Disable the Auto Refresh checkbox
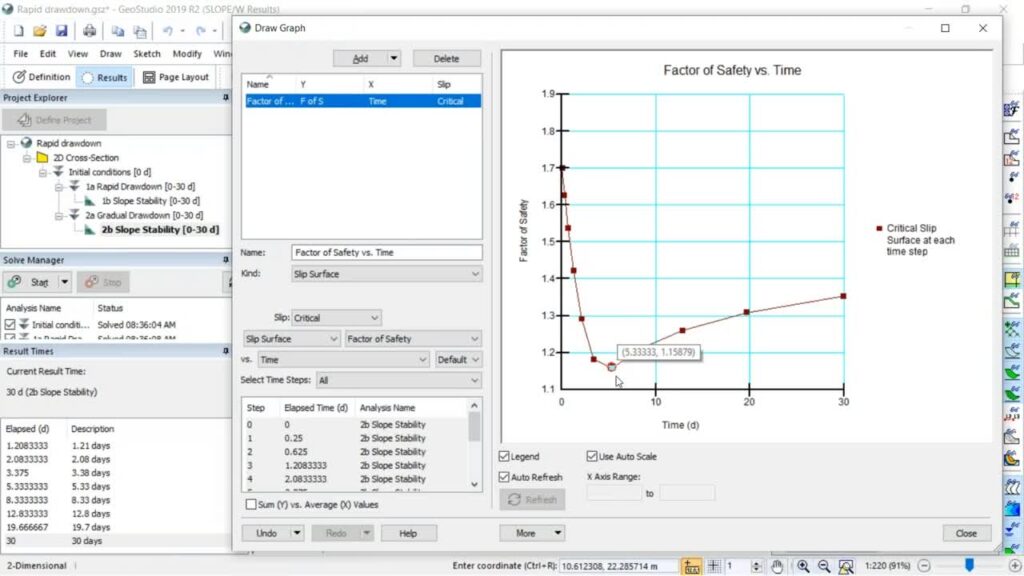Viewport: 1024px width, 576px height. 504,477
